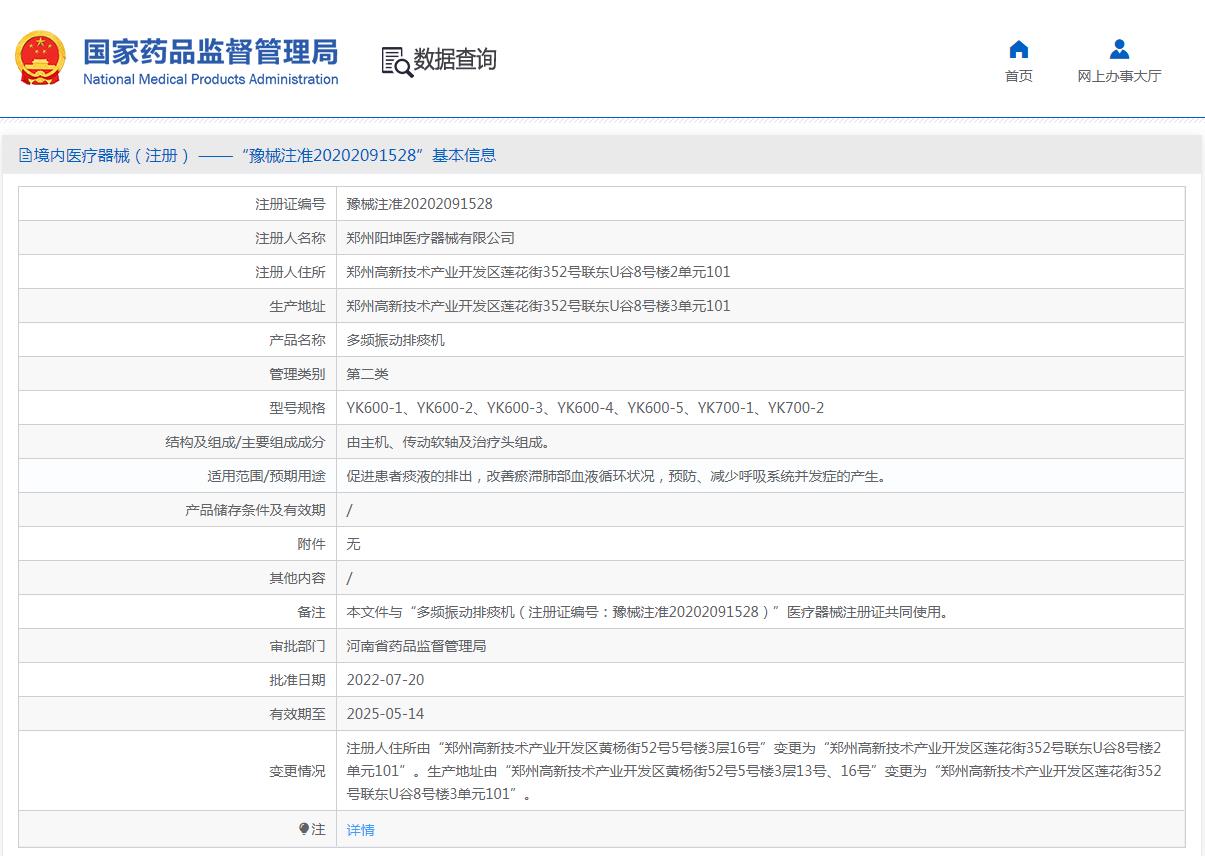Click the 备注 remark text
Viewport: 1205px width, 856px height.
click(647, 612)
